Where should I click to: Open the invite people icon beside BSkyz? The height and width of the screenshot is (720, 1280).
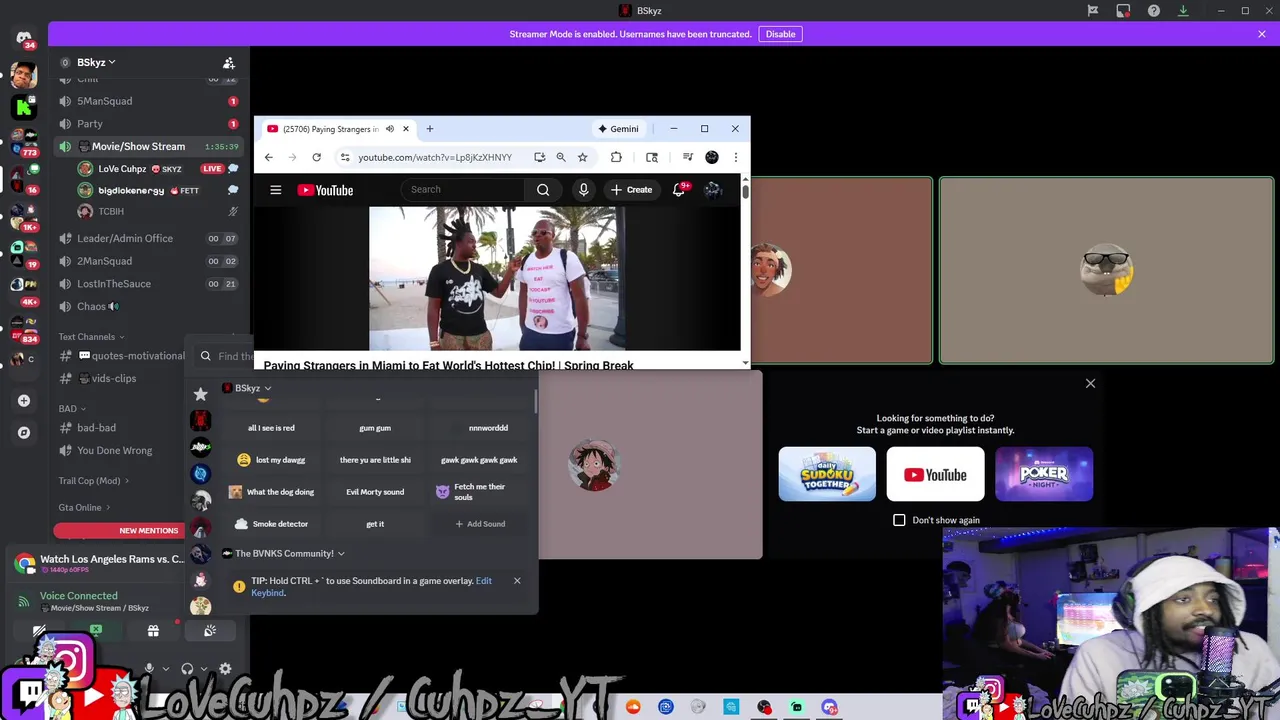[229, 62]
